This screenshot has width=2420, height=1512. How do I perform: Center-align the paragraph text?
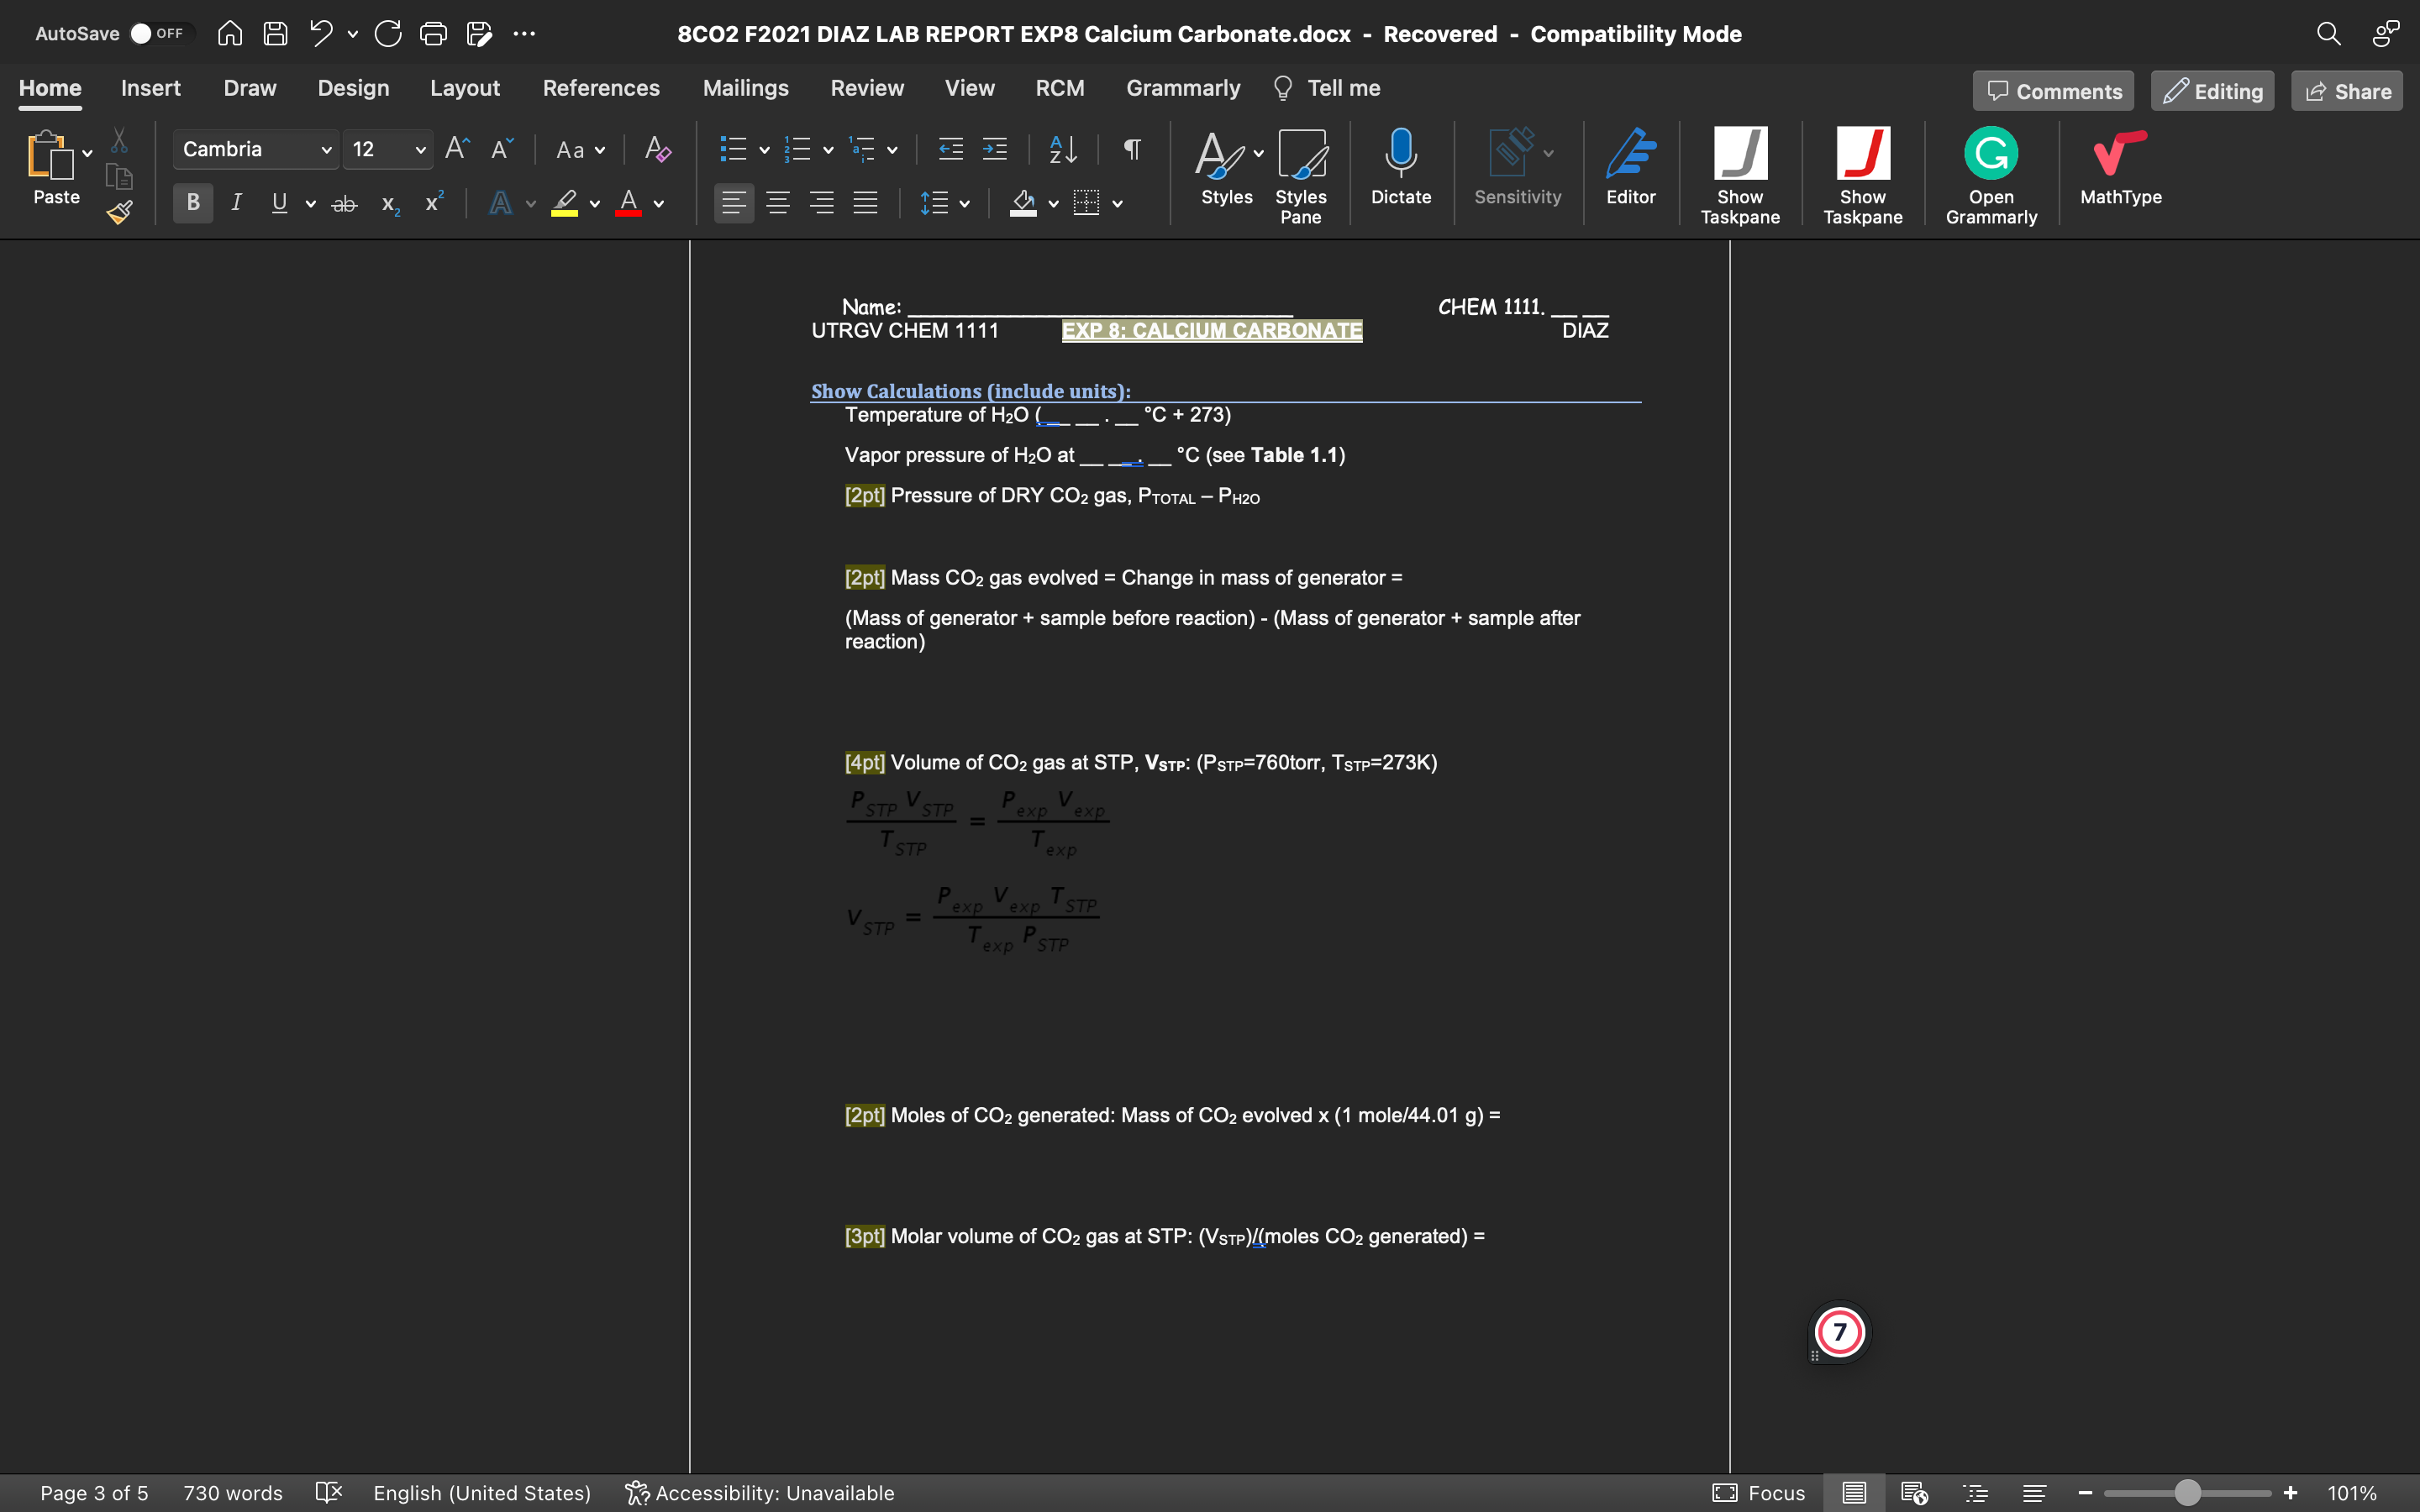coord(778,203)
